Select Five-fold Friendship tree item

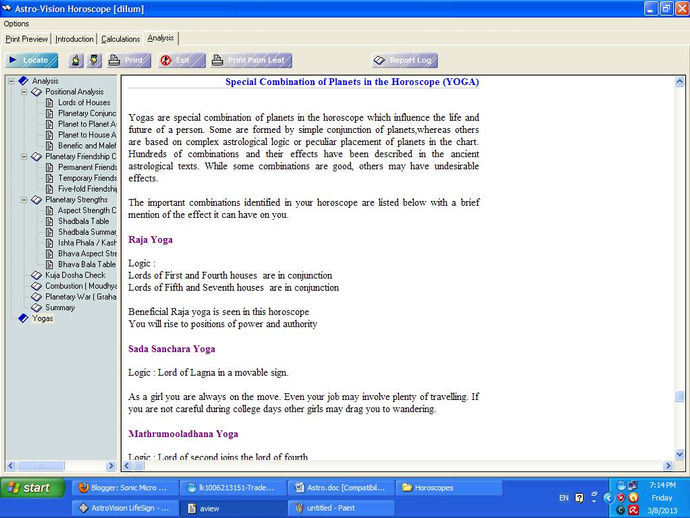pos(87,189)
